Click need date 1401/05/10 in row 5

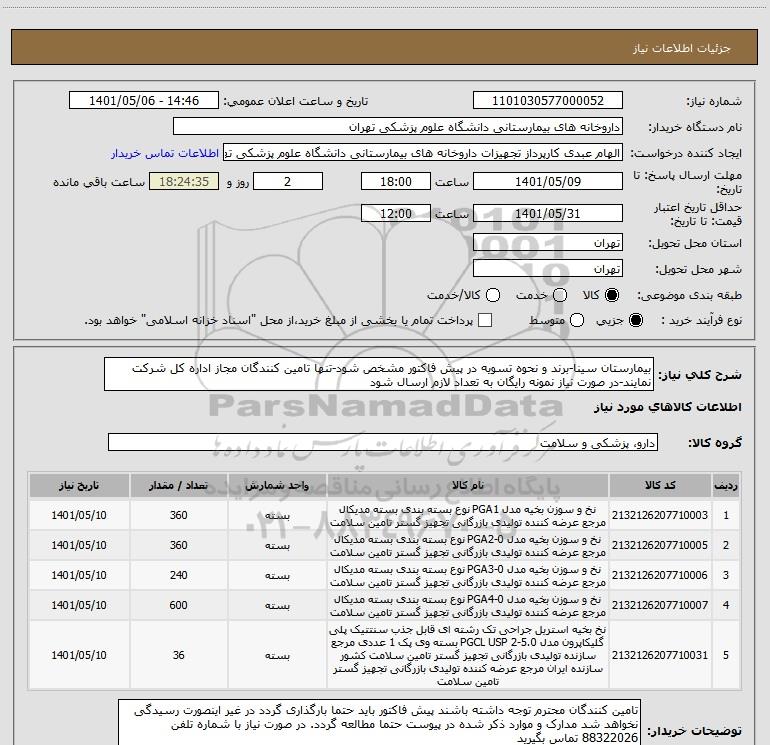click(79, 655)
